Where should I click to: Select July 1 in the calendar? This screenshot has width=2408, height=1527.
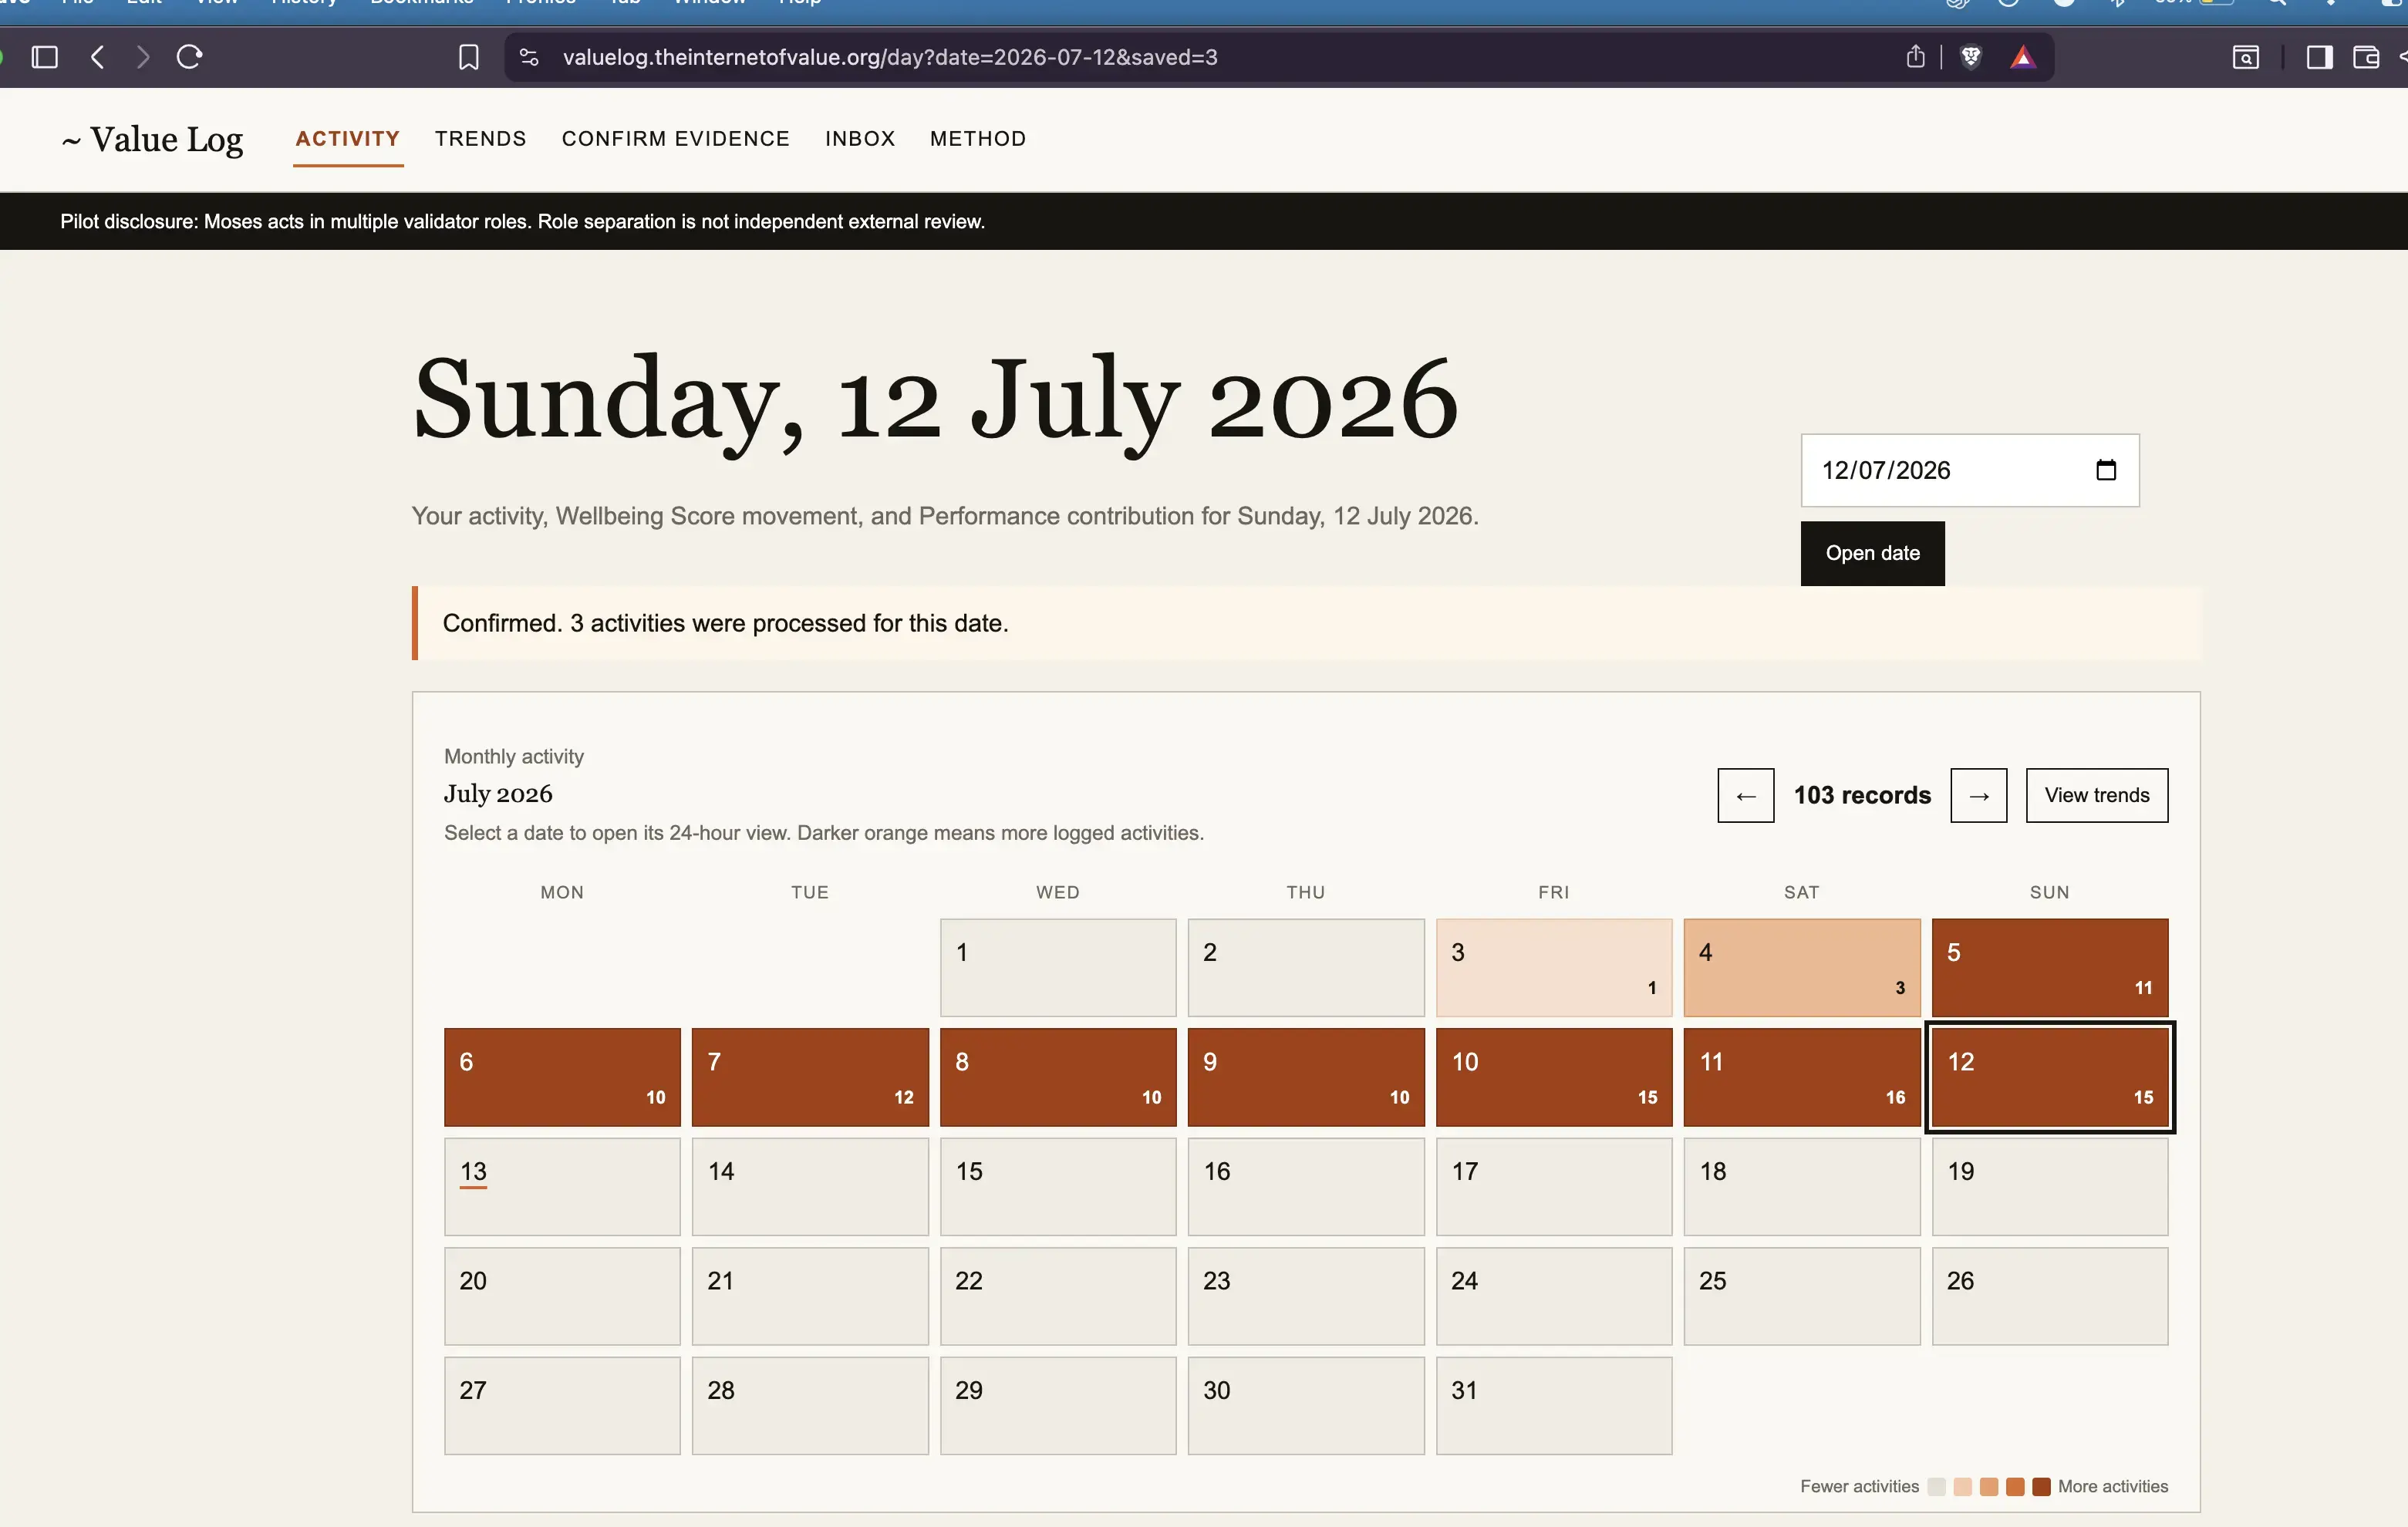pyautogui.click(x=1058, y=968)
